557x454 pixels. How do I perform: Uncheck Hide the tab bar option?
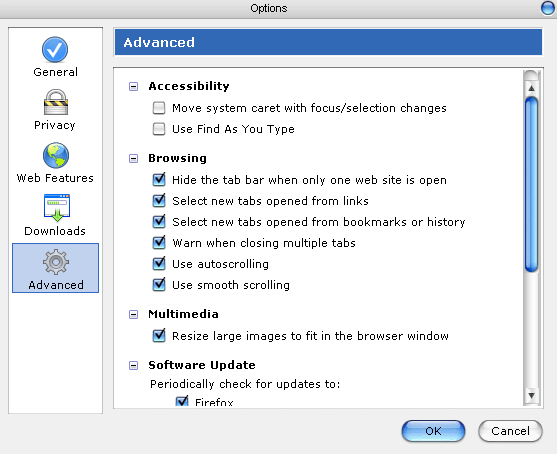coord(159,180)
